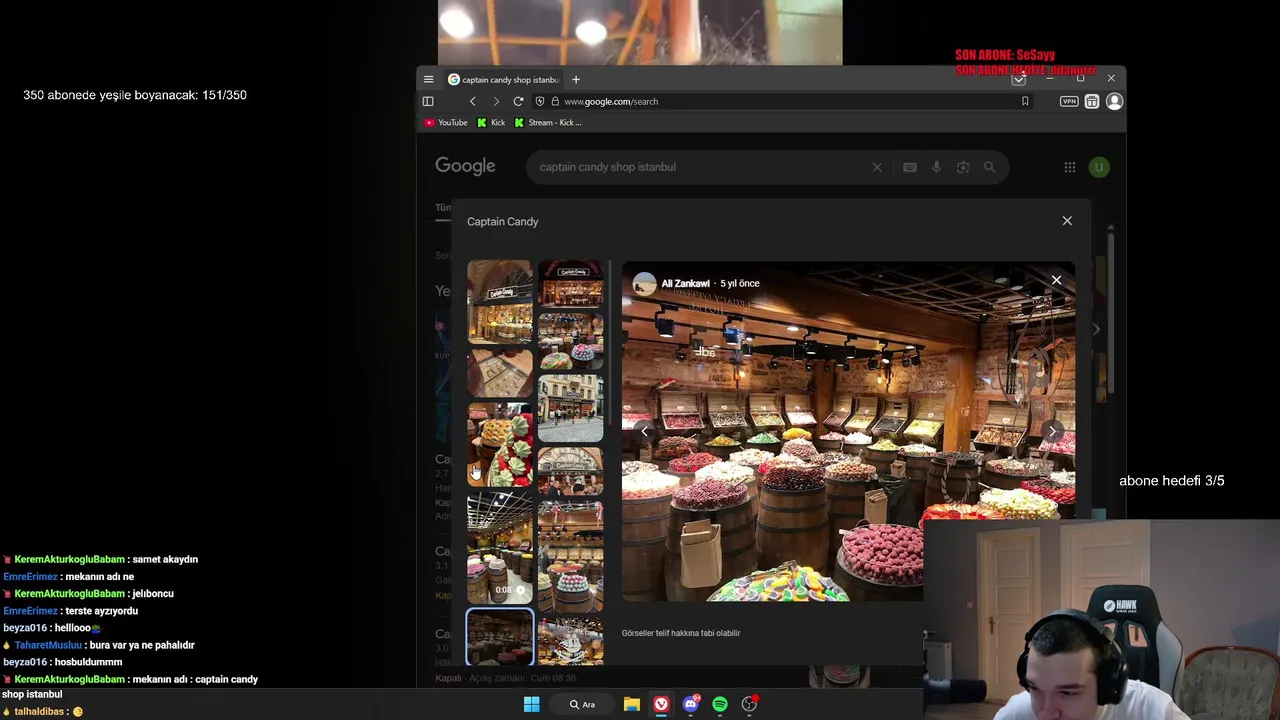
Task: Open OBS Studio from the taskbar
Action: click(x=749, y=704)
